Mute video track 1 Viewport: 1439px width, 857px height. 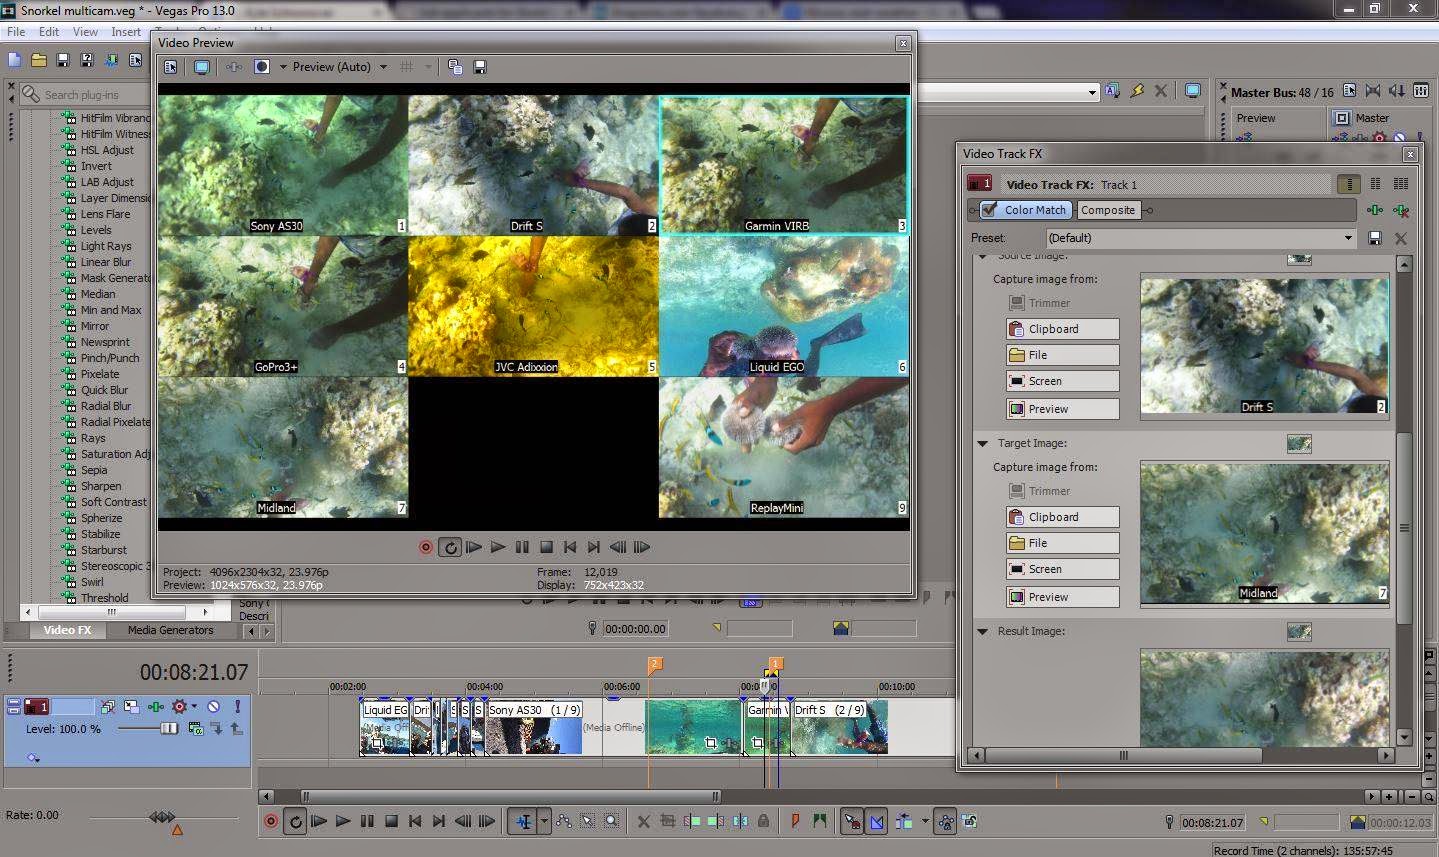(213, 707)
